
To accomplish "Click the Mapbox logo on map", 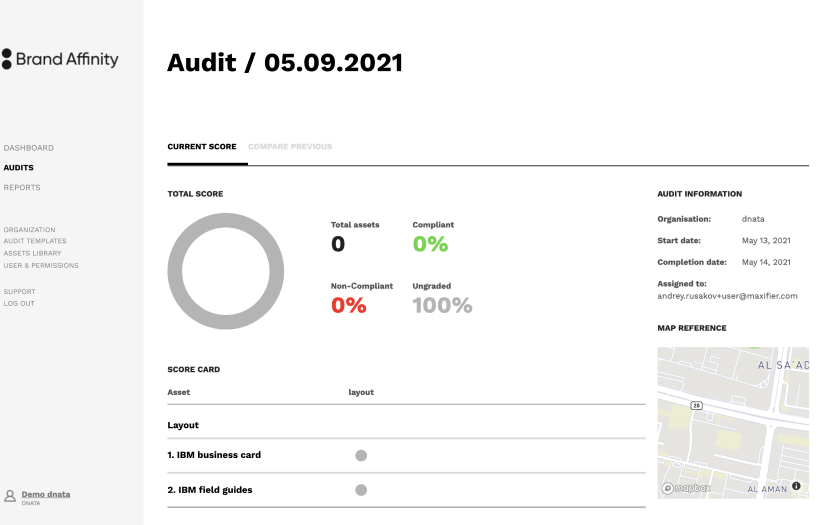I will coord(687,488).
